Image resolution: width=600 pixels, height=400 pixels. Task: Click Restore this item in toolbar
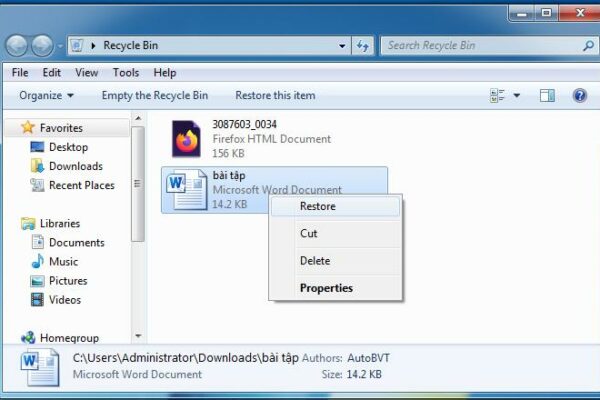(275, 95)
